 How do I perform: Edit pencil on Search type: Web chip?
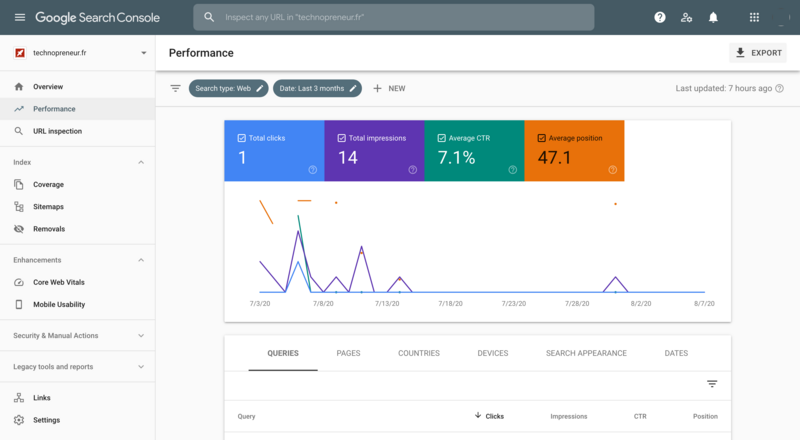point(260,88)
